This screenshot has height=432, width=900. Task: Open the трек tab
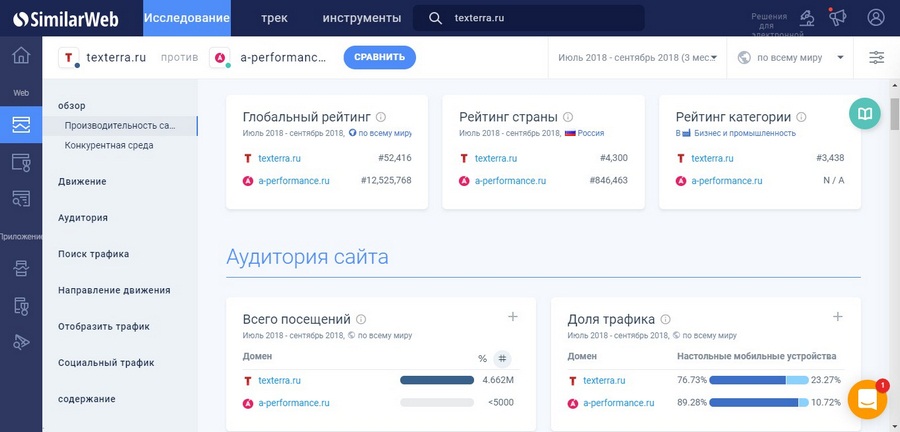coord(274,18)
